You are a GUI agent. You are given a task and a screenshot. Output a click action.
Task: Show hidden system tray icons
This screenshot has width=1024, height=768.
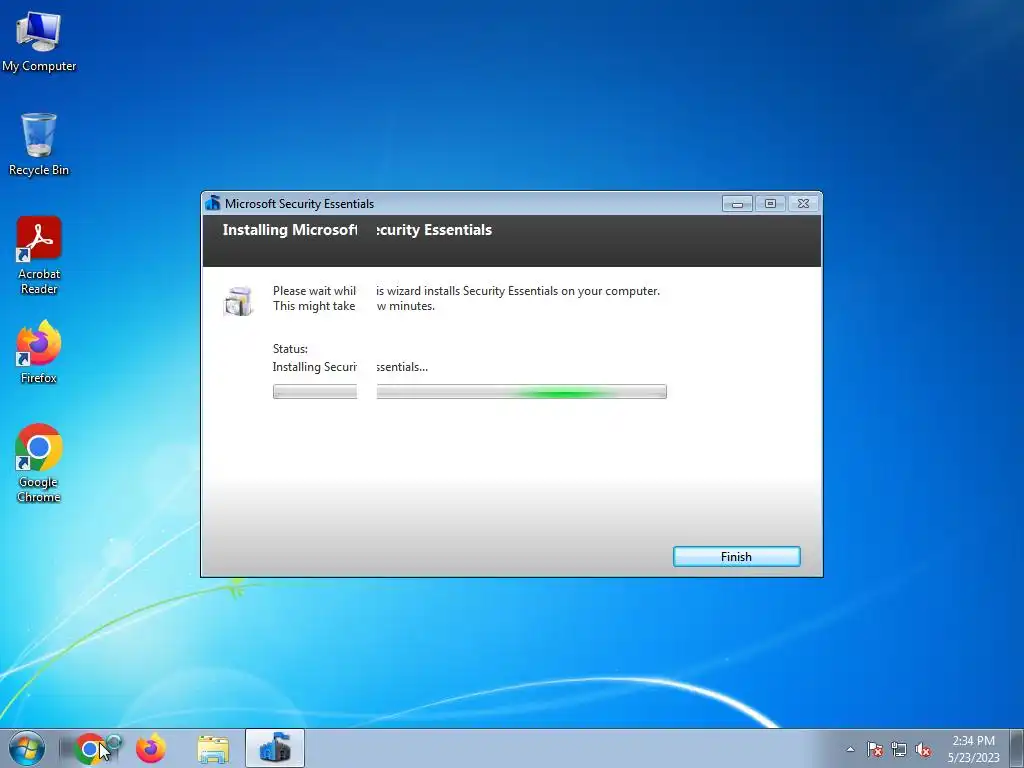click(x=850, y=749)
